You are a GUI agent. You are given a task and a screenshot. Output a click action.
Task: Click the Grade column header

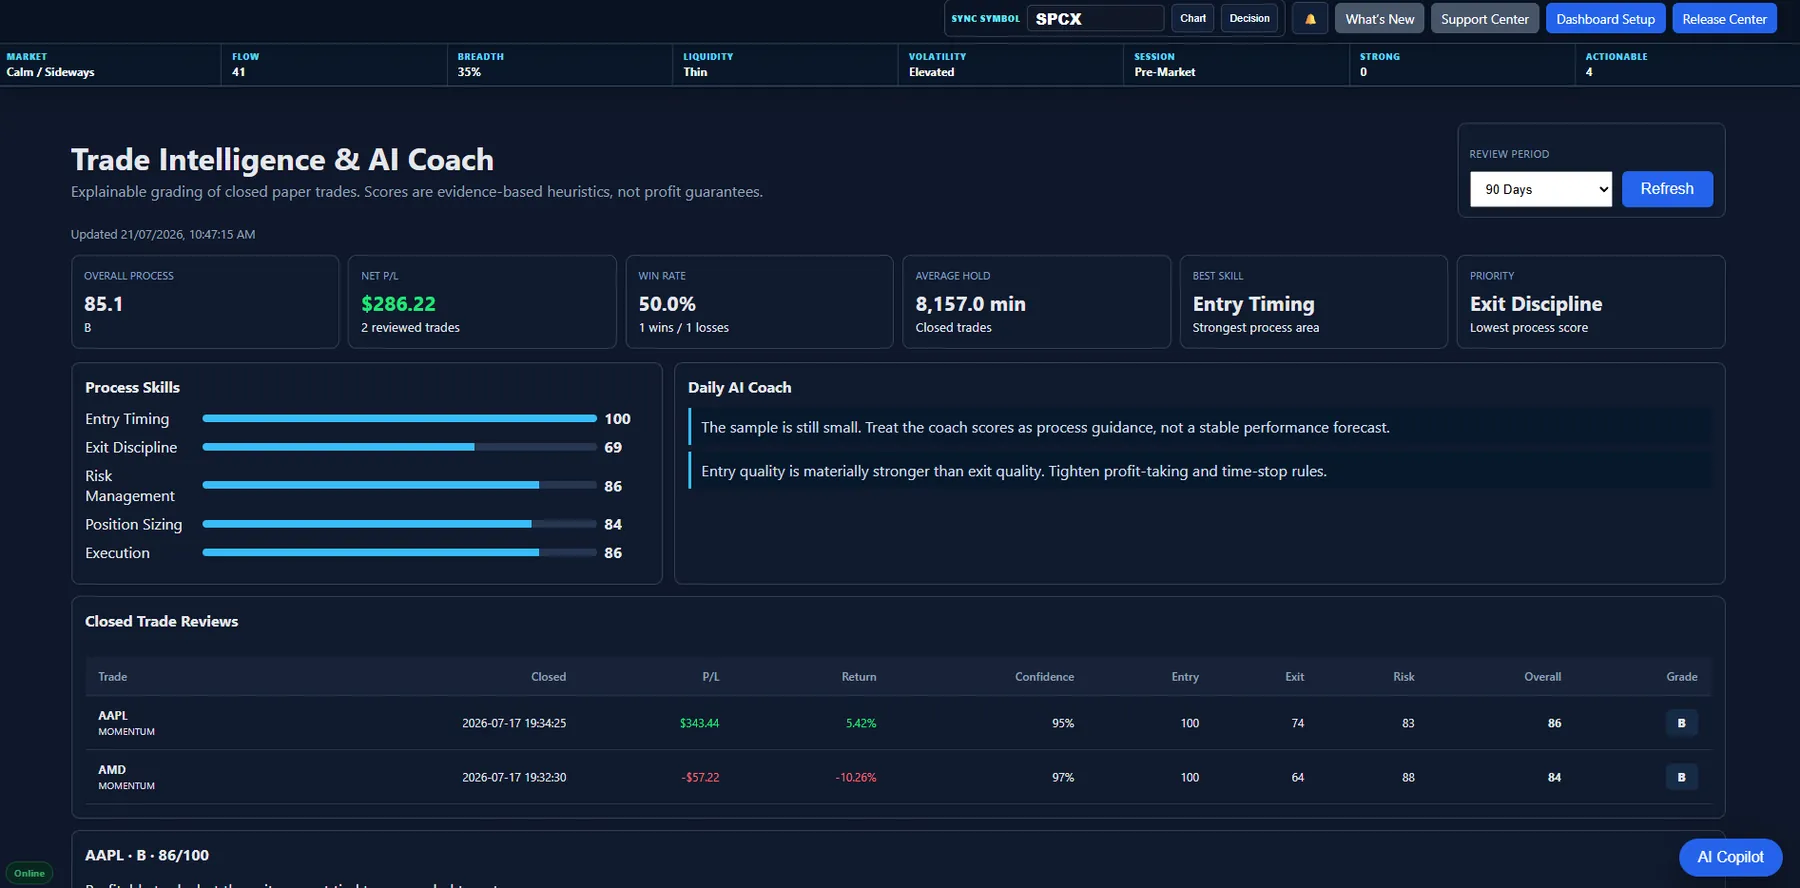click(1681, 677)
